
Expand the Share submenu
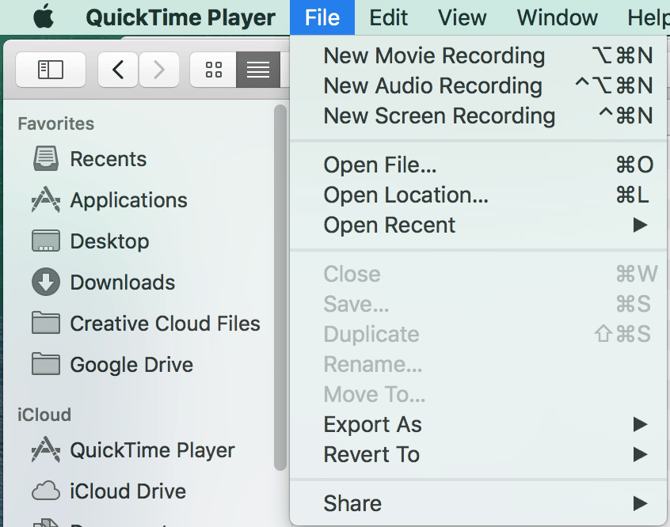click(x=478, y=503)
